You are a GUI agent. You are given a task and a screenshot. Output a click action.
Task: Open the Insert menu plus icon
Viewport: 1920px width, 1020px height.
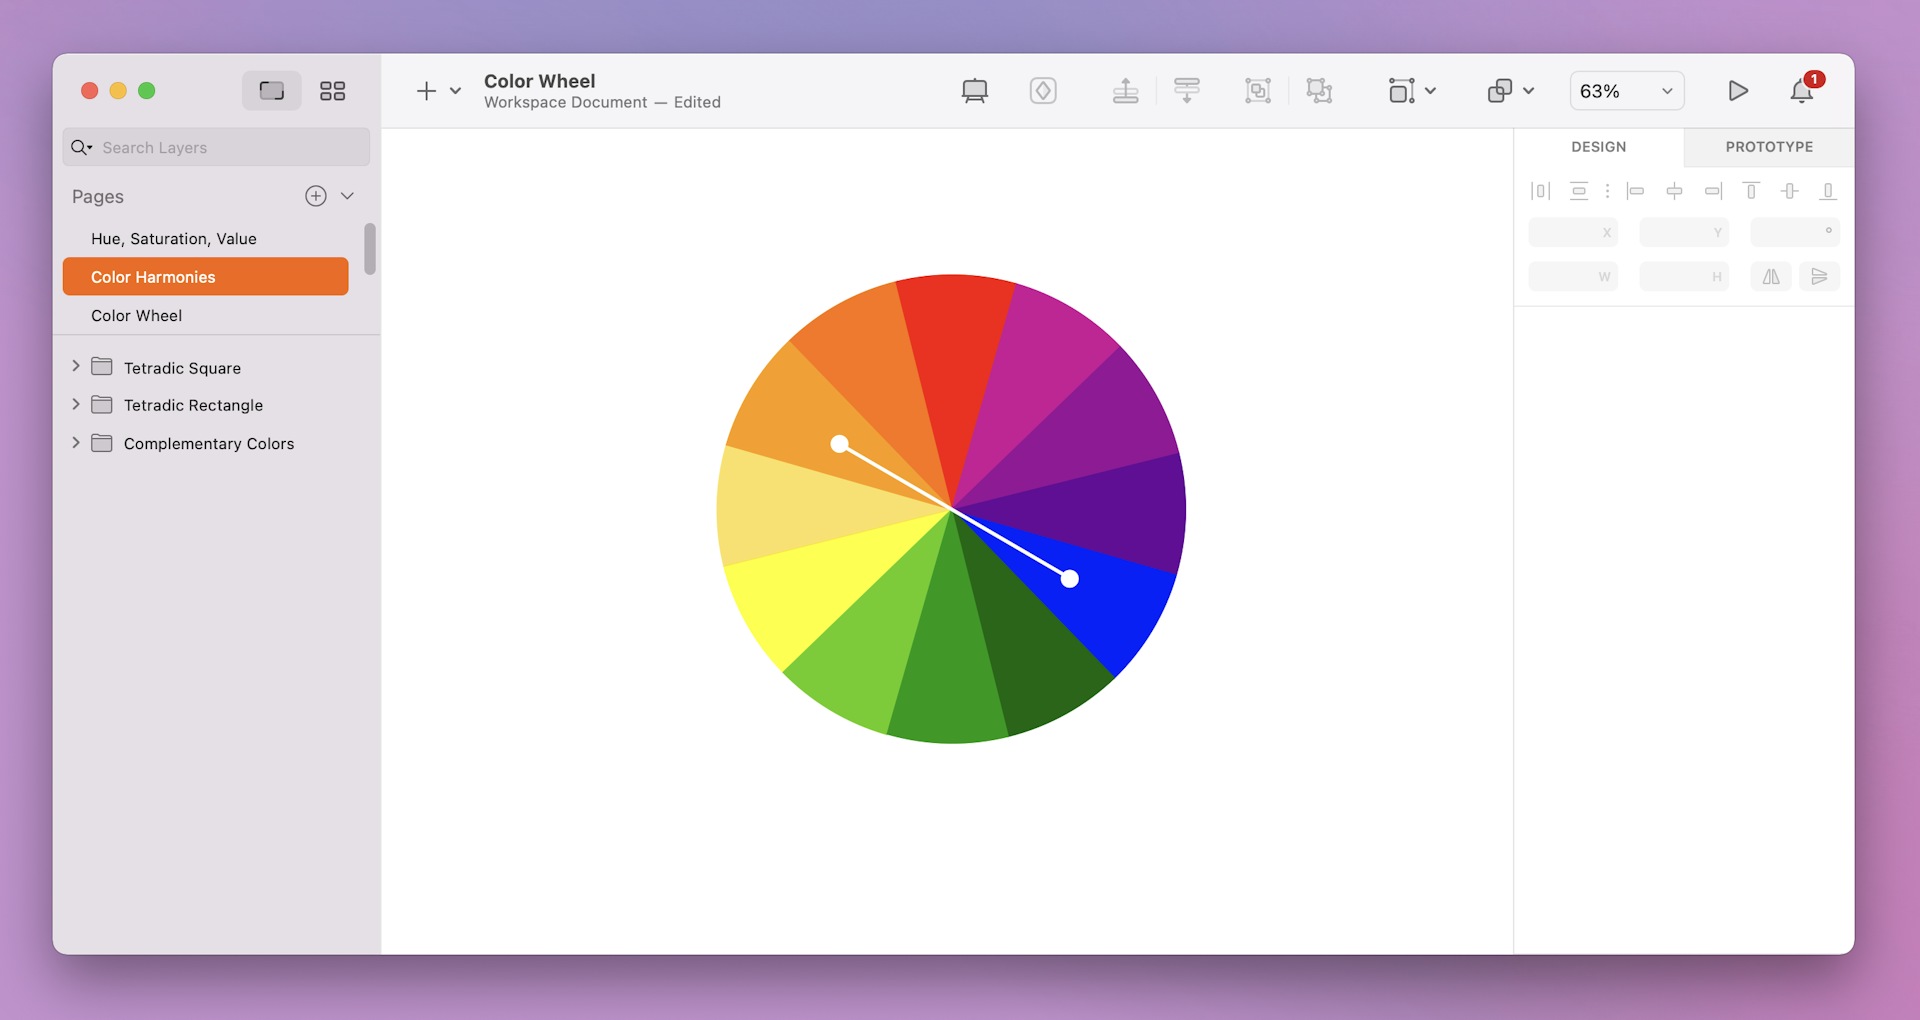click(x=424, y=90)
